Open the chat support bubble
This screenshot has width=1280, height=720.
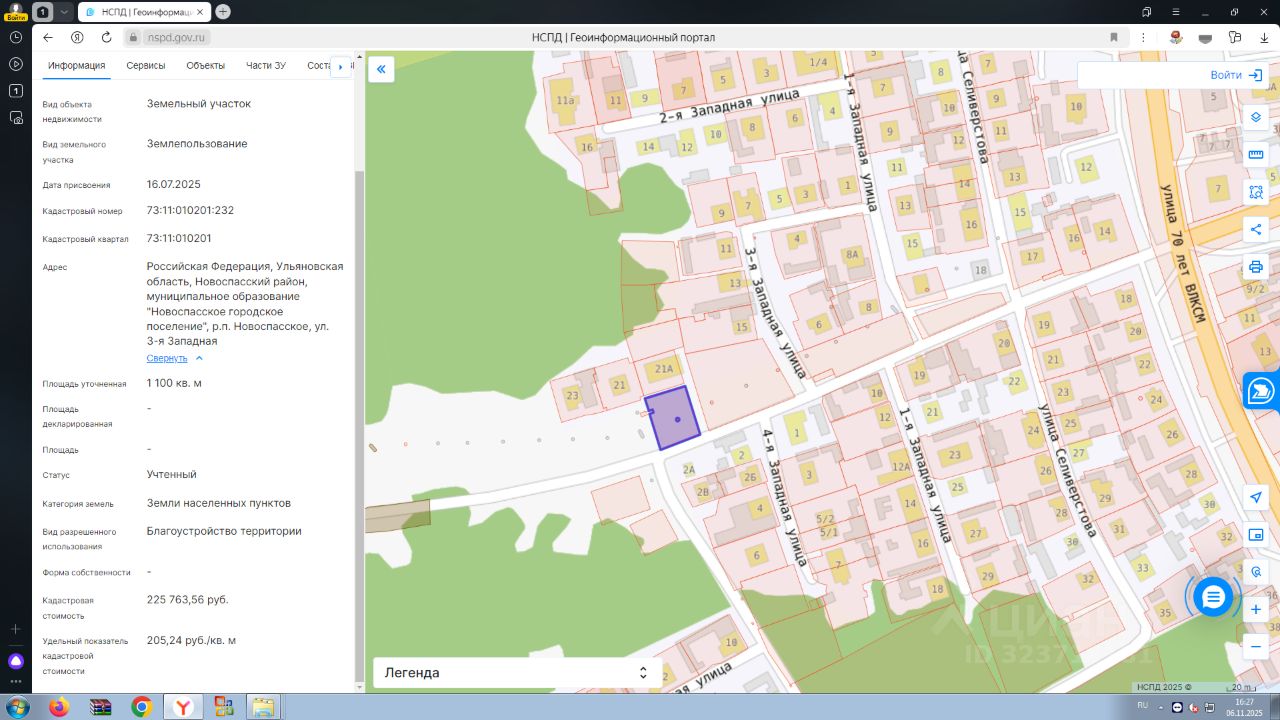[x=1213, y=597]
